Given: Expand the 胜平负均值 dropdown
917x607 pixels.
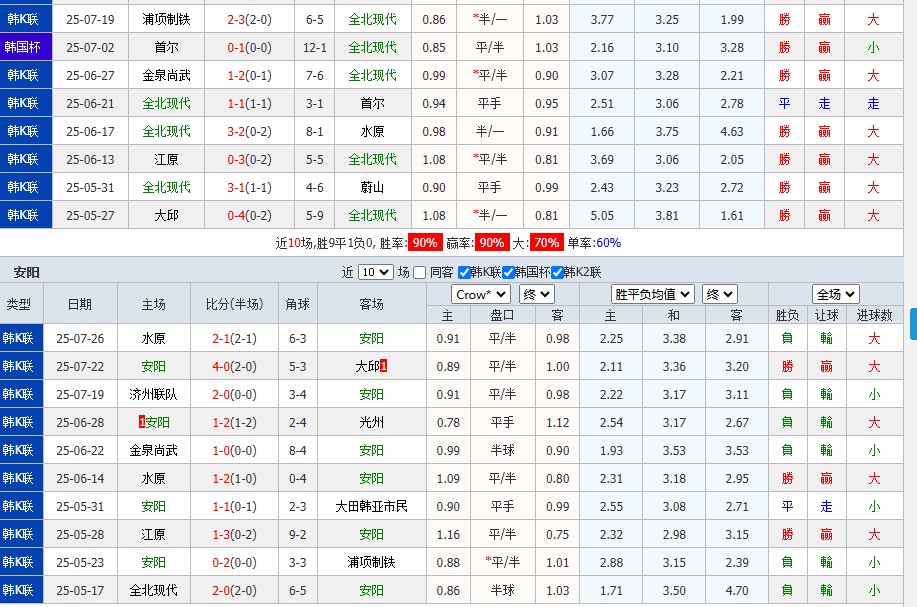Looking at the screenshot, I should (x=653, y=294).
